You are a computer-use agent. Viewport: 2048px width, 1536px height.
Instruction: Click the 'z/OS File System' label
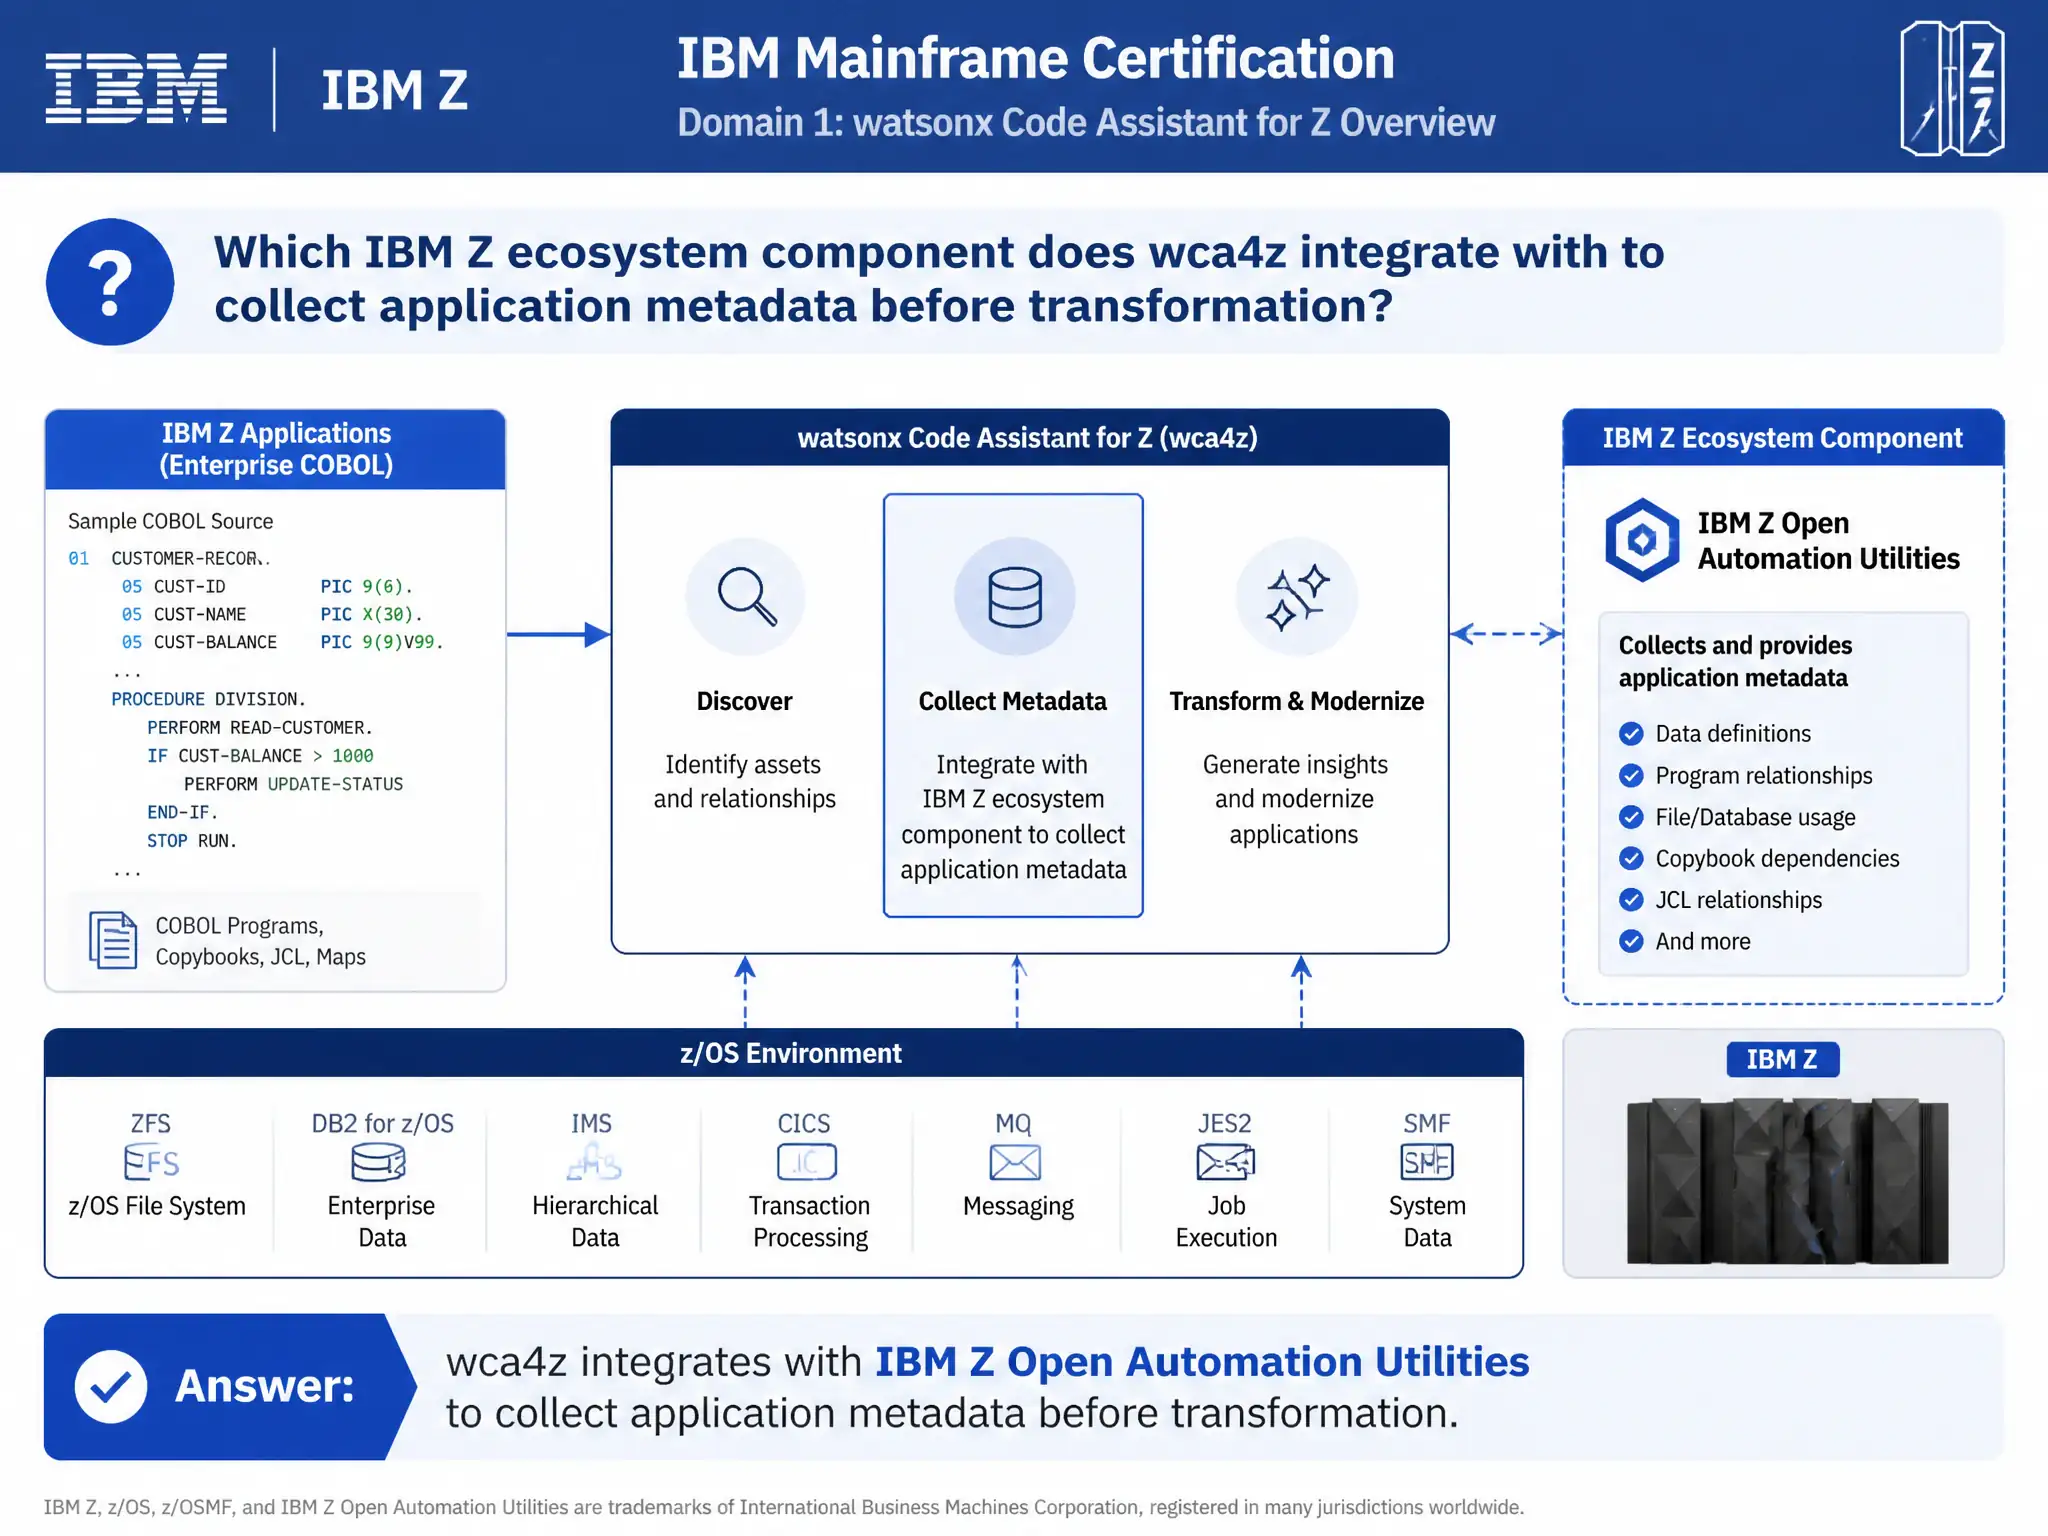click(157, 1207)
